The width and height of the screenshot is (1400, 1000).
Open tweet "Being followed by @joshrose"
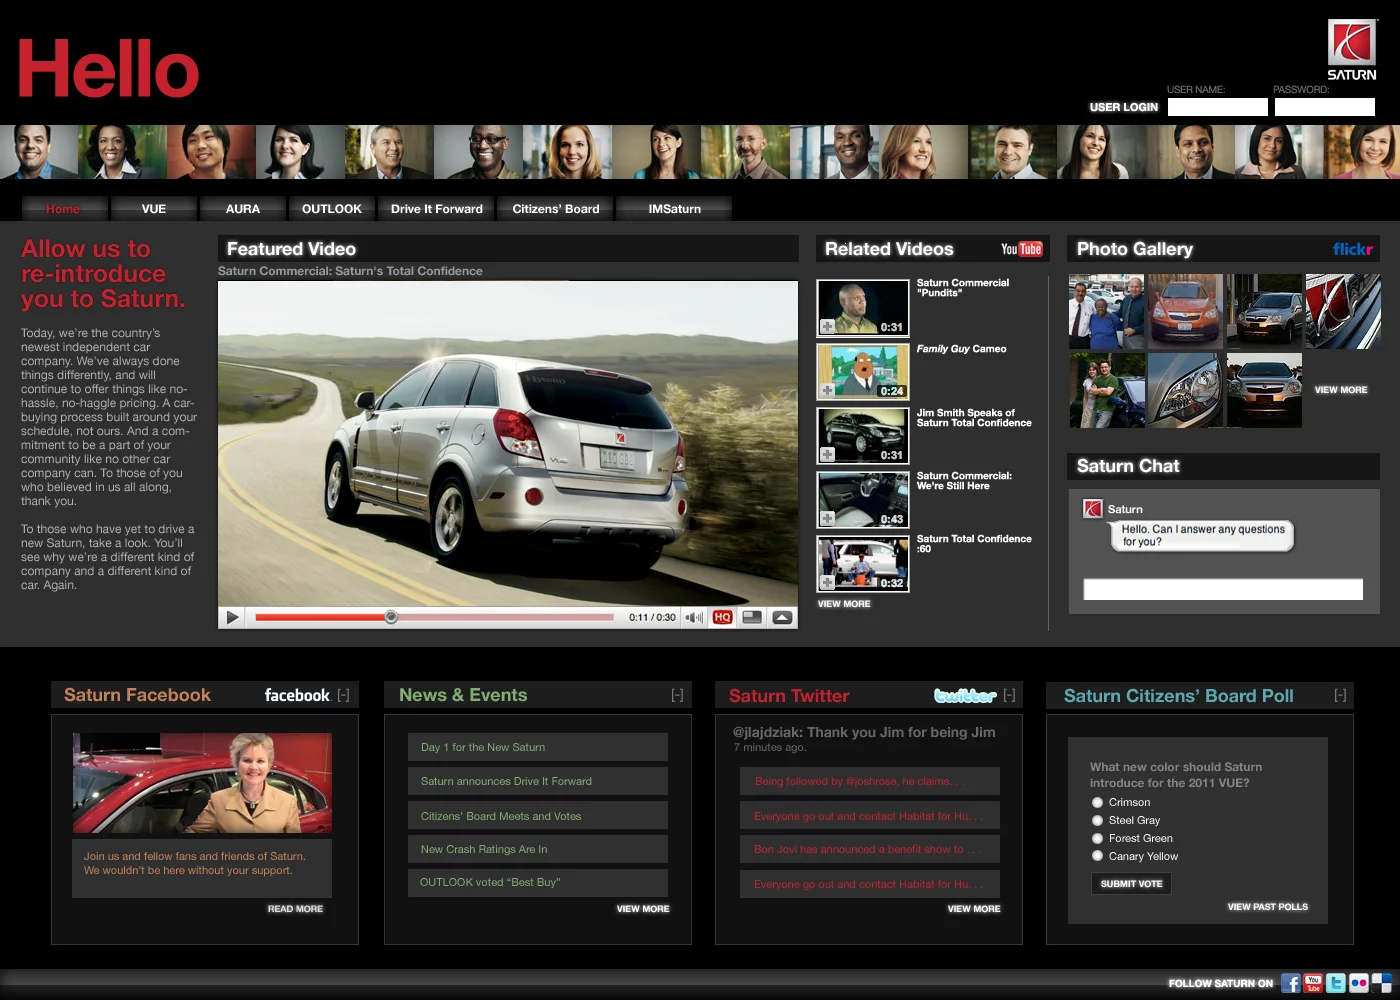[870, 781]
